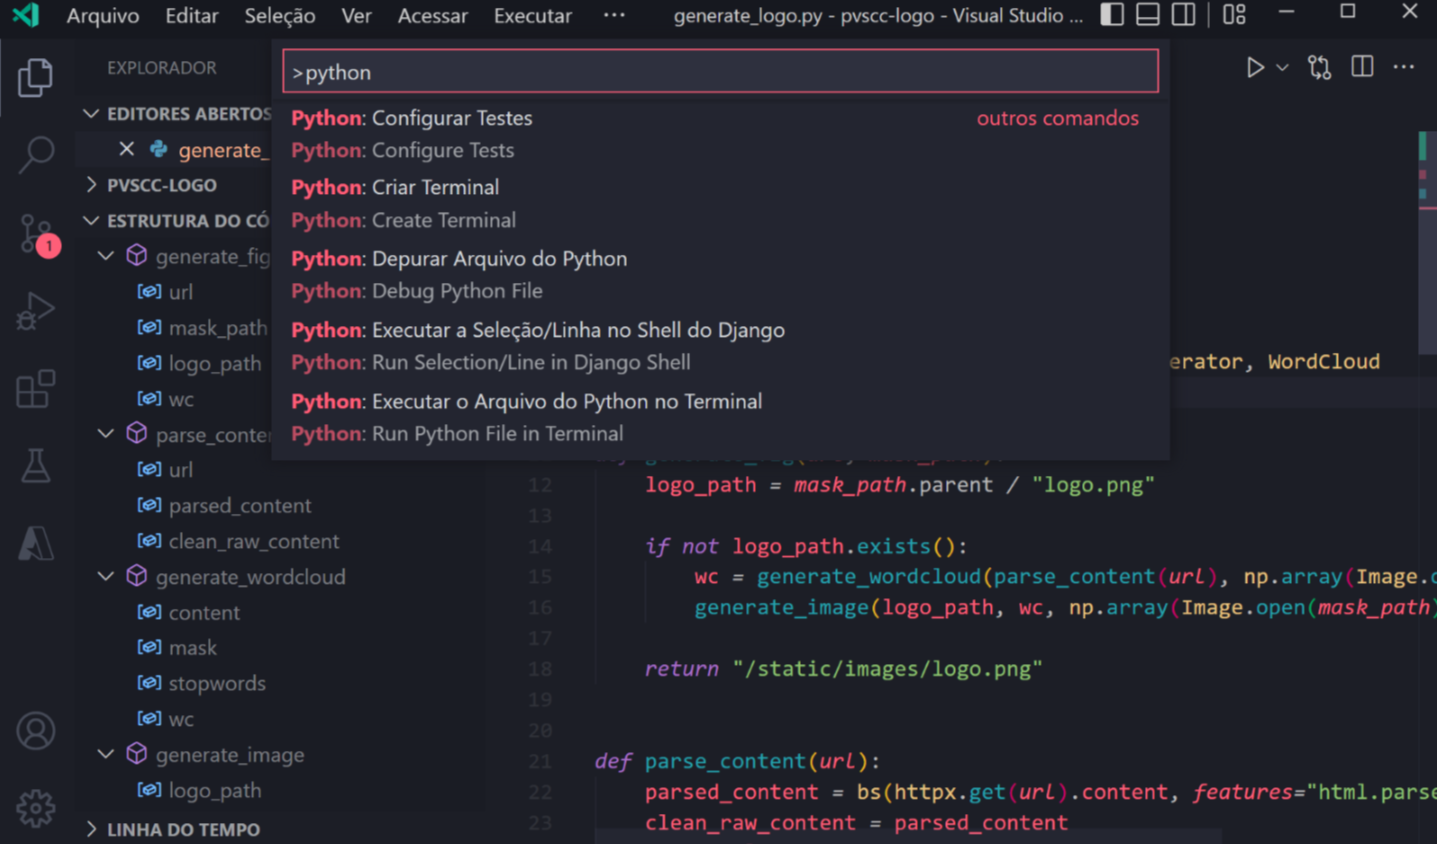This screenshot has height=844, width=1437.
Task: Expand the LINHA DO TEMPO section
Action: coord(182,829)
